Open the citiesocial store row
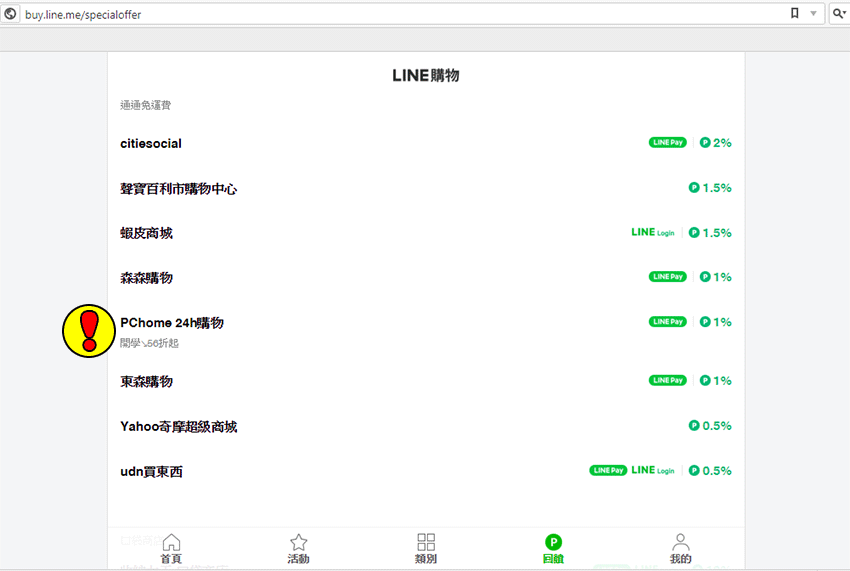 tap(426, 143)
